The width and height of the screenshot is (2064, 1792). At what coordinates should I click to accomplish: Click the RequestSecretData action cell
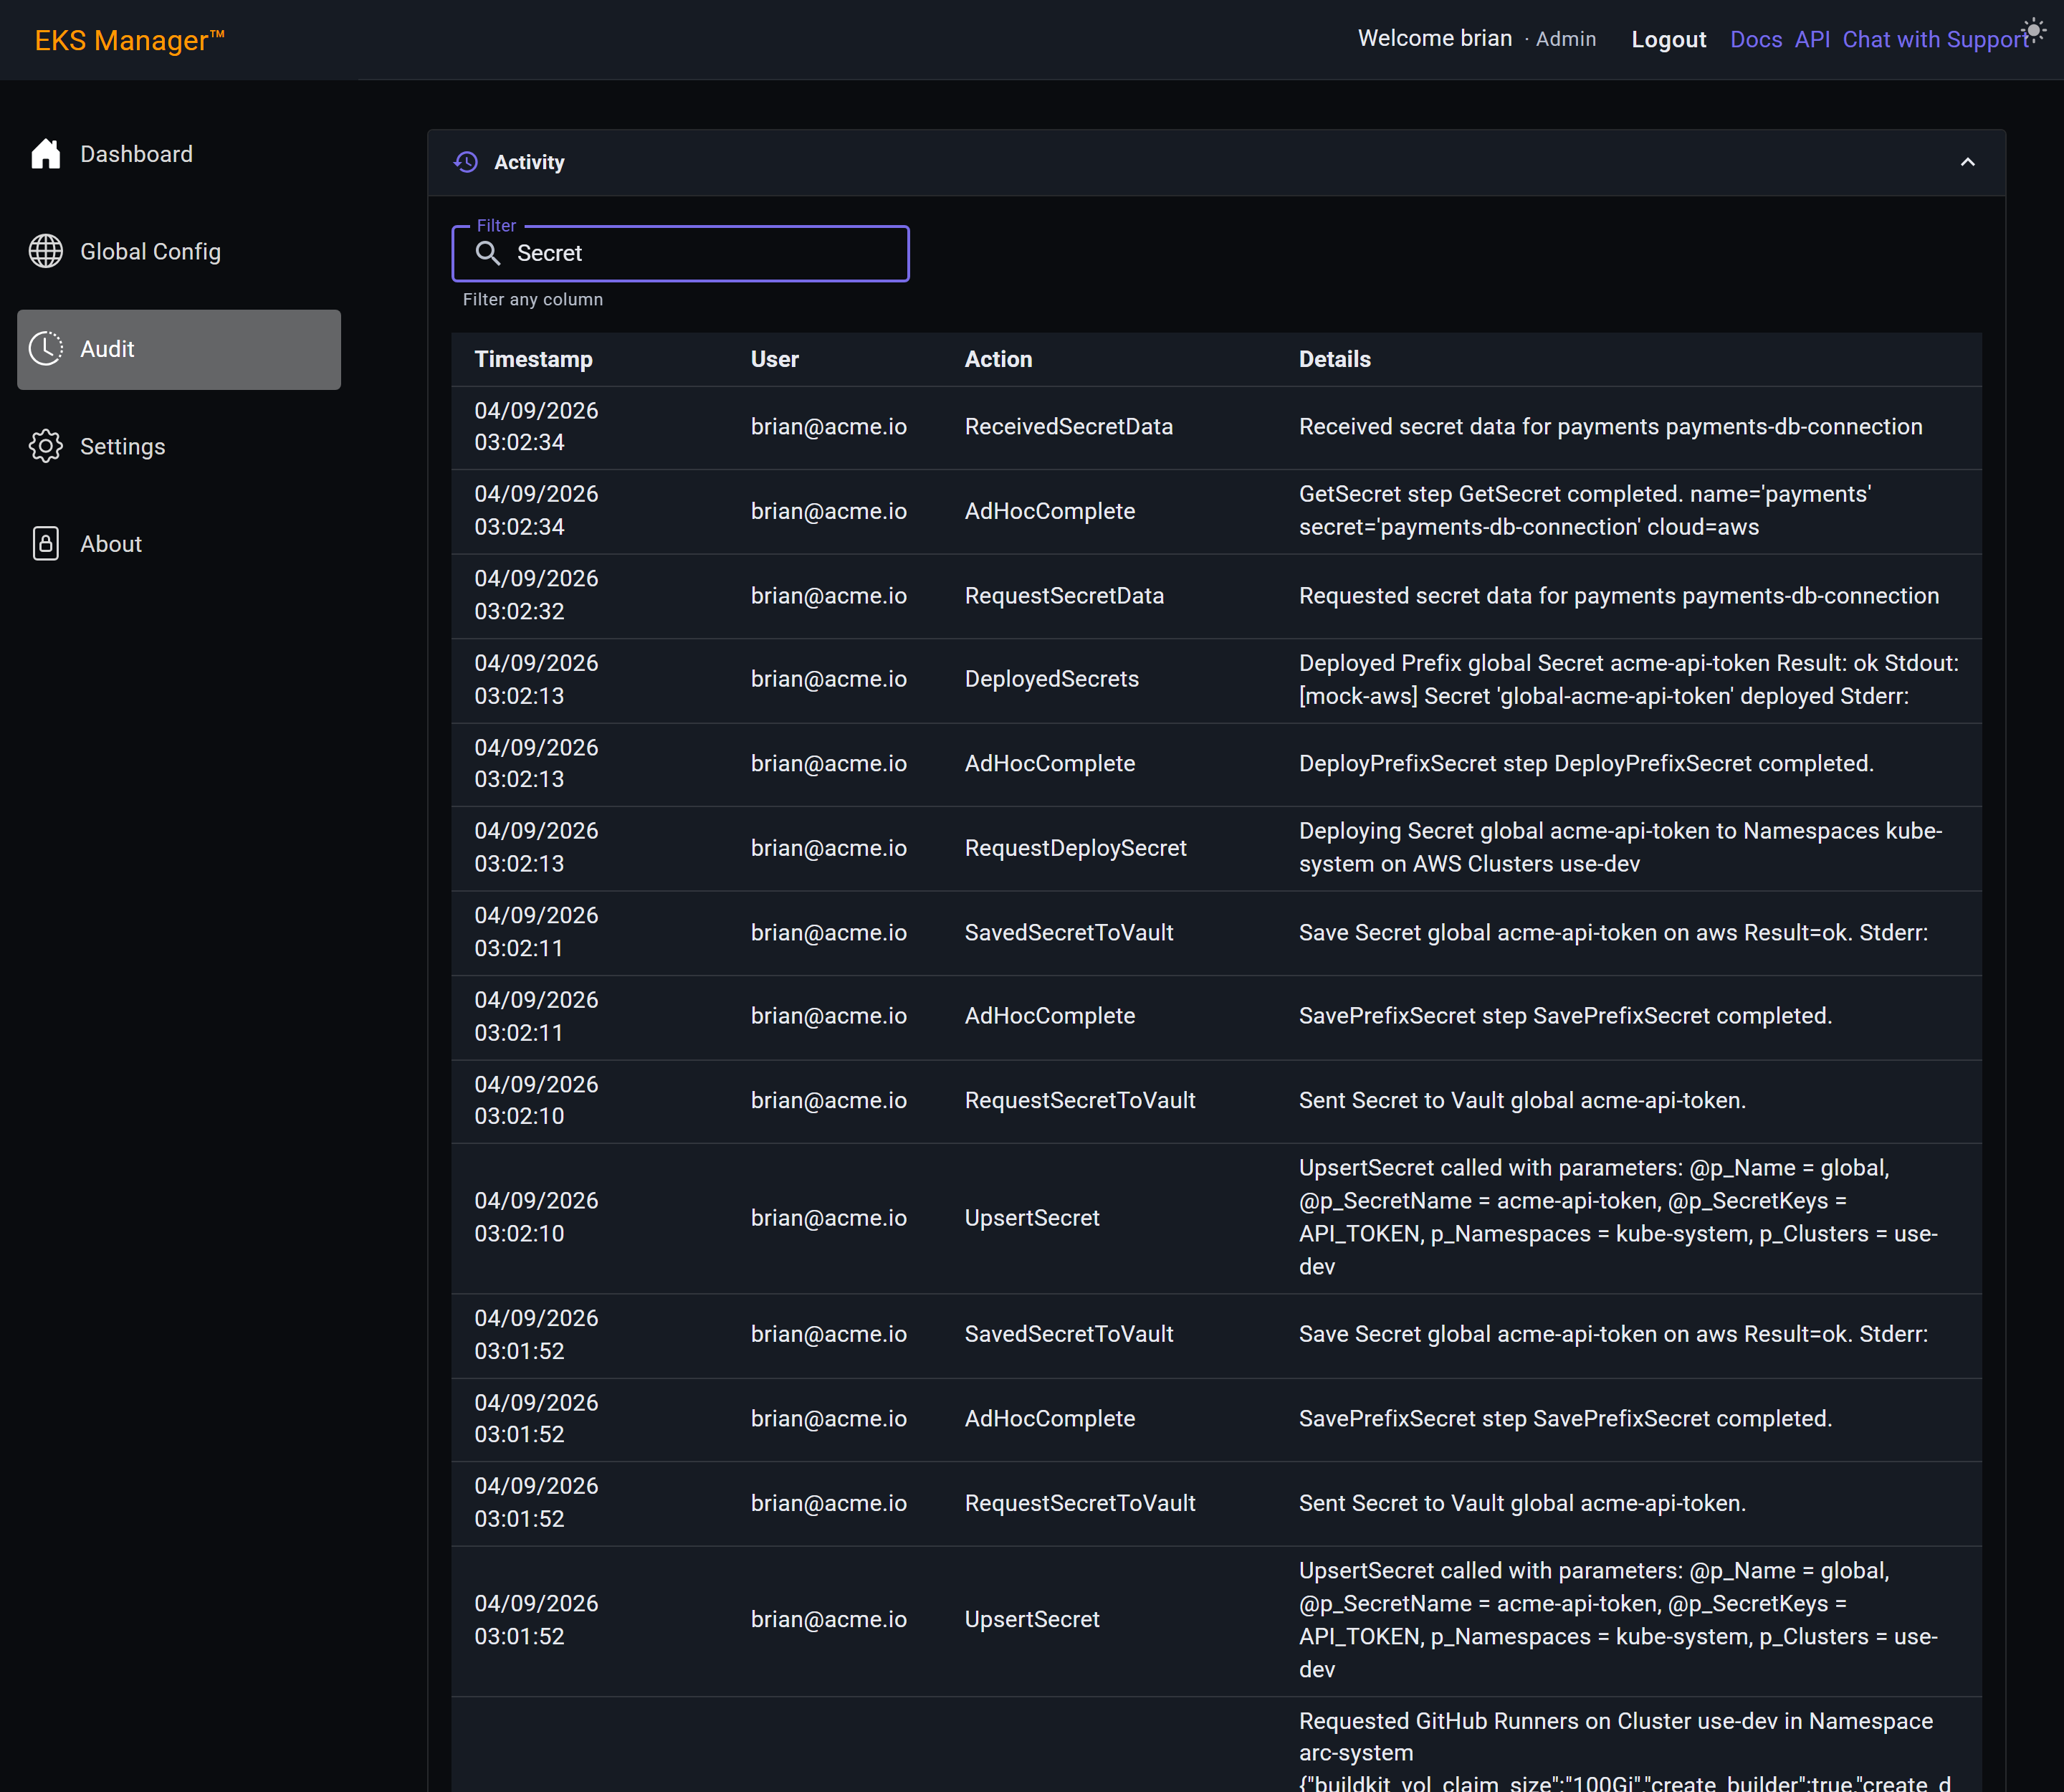point(1064,596)
